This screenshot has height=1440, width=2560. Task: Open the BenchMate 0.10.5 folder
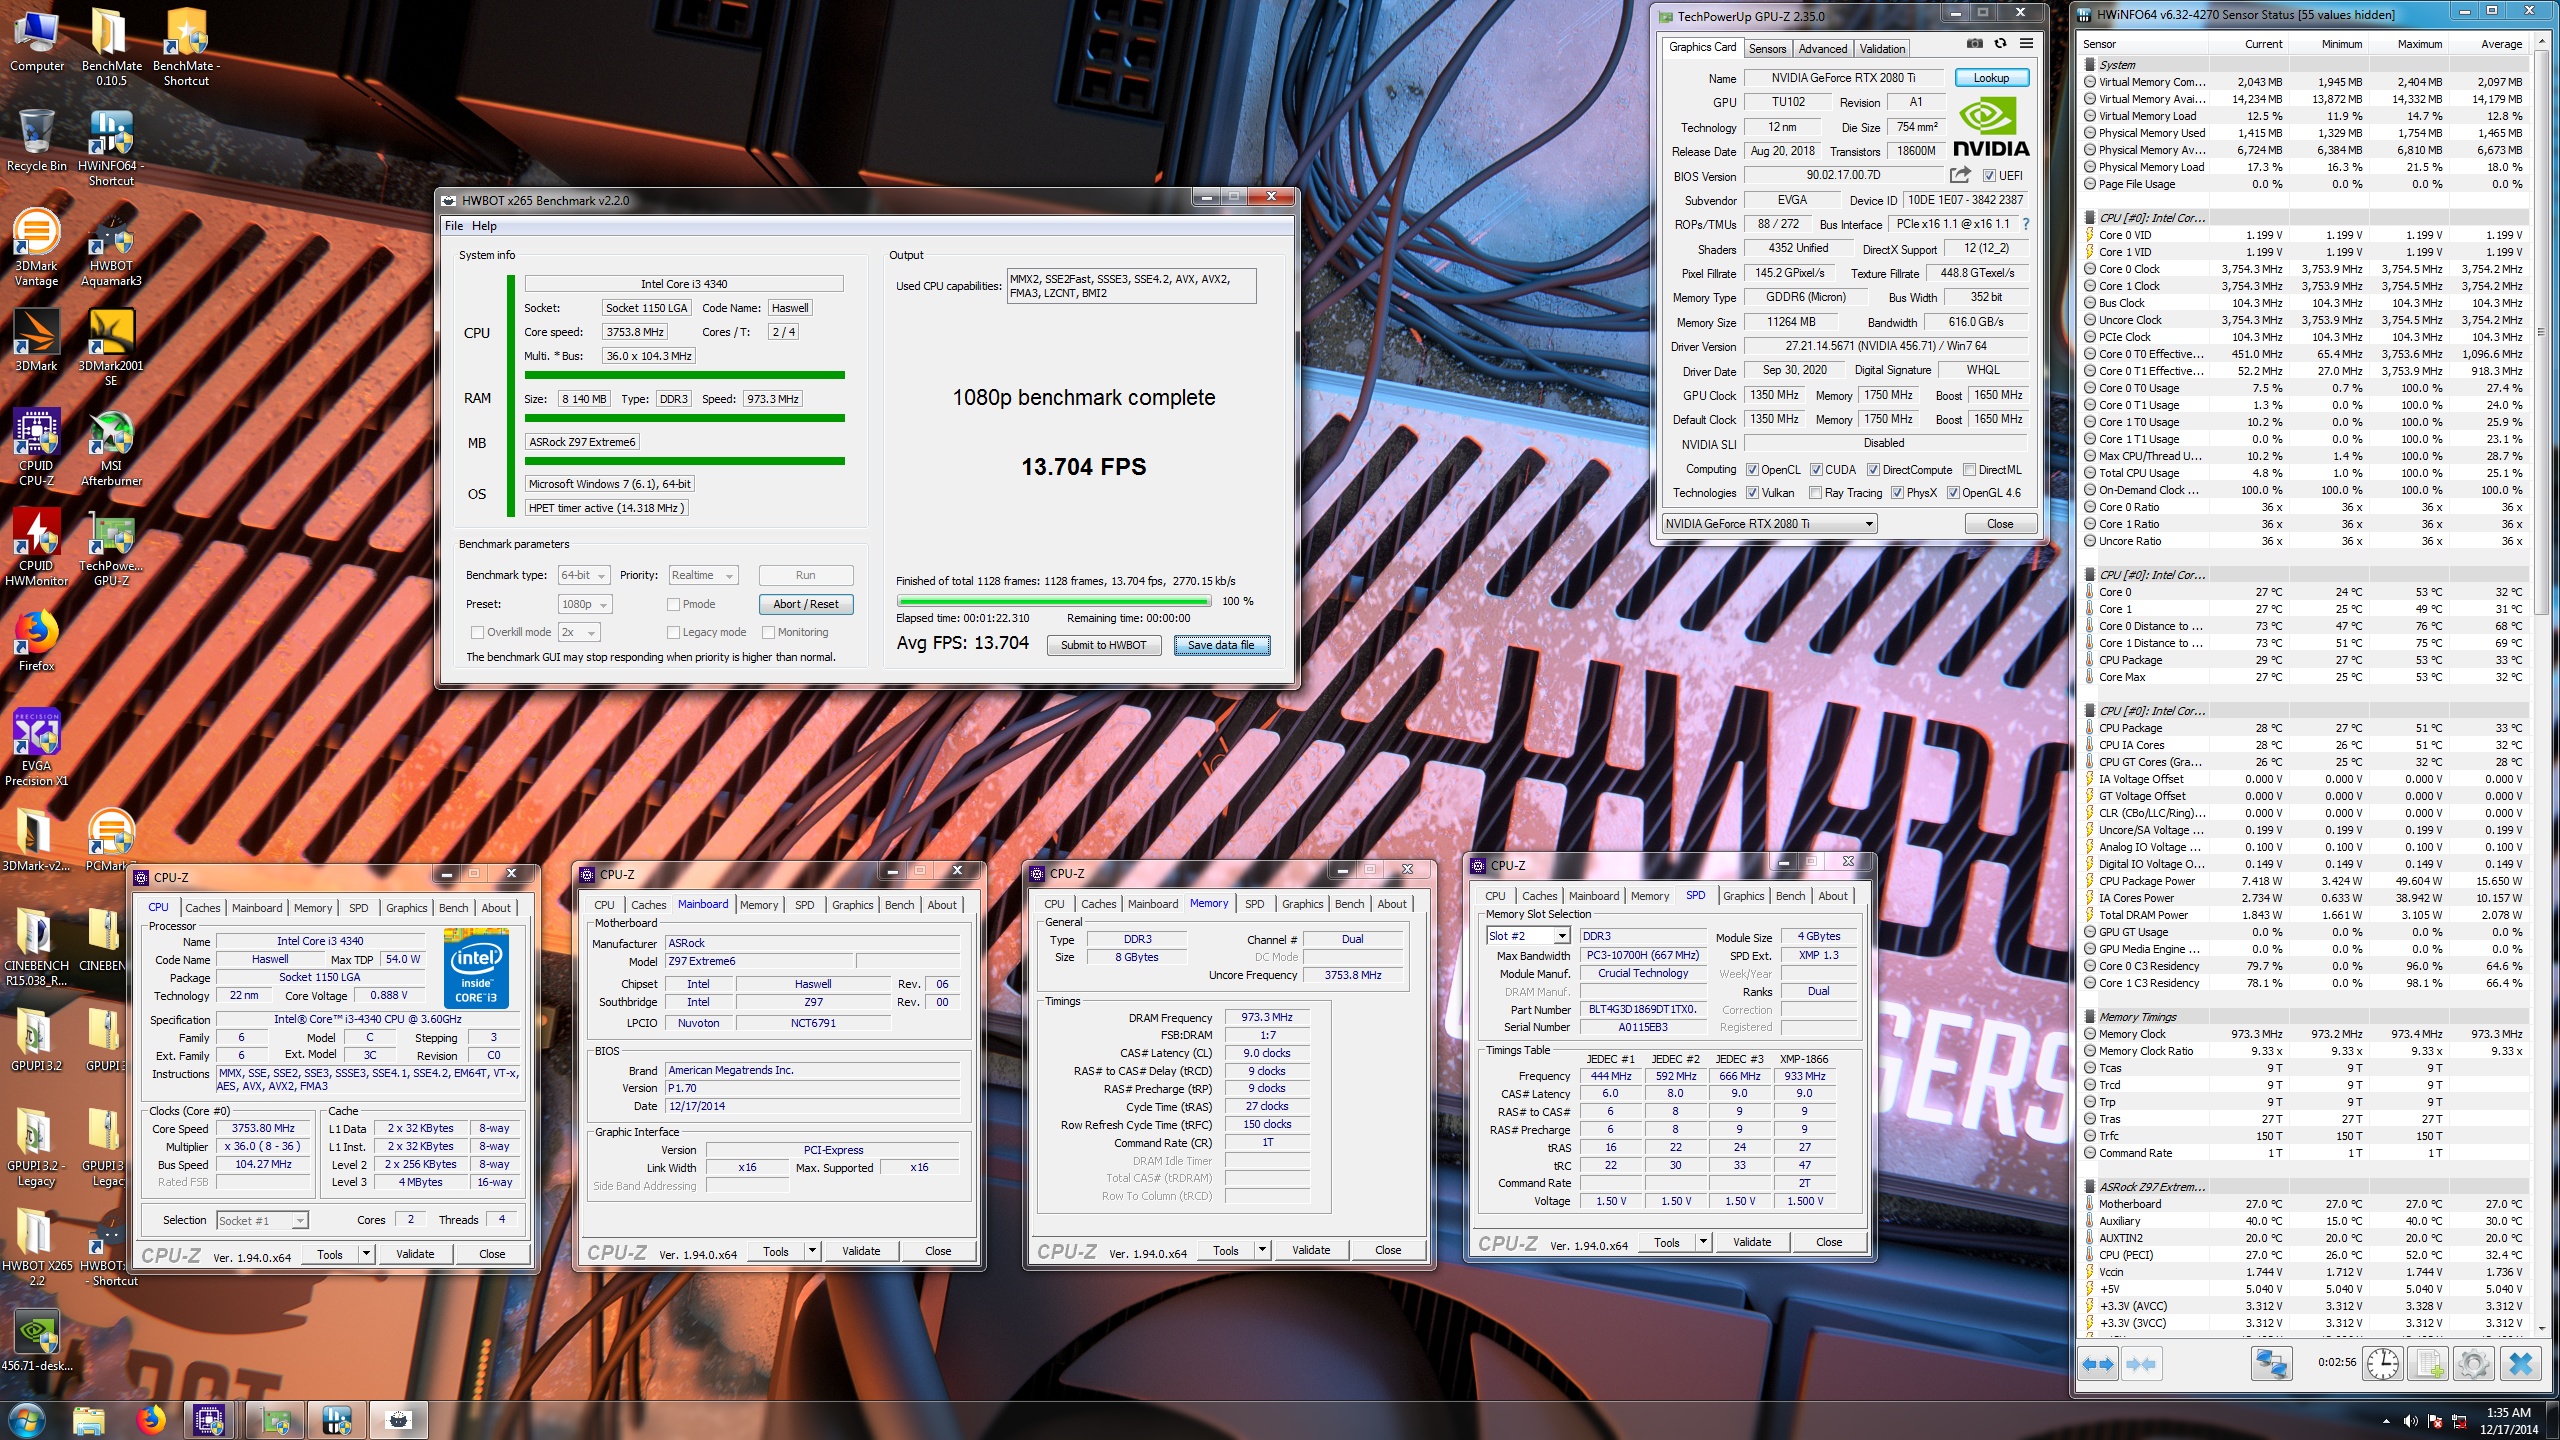(x=111, y=48)
